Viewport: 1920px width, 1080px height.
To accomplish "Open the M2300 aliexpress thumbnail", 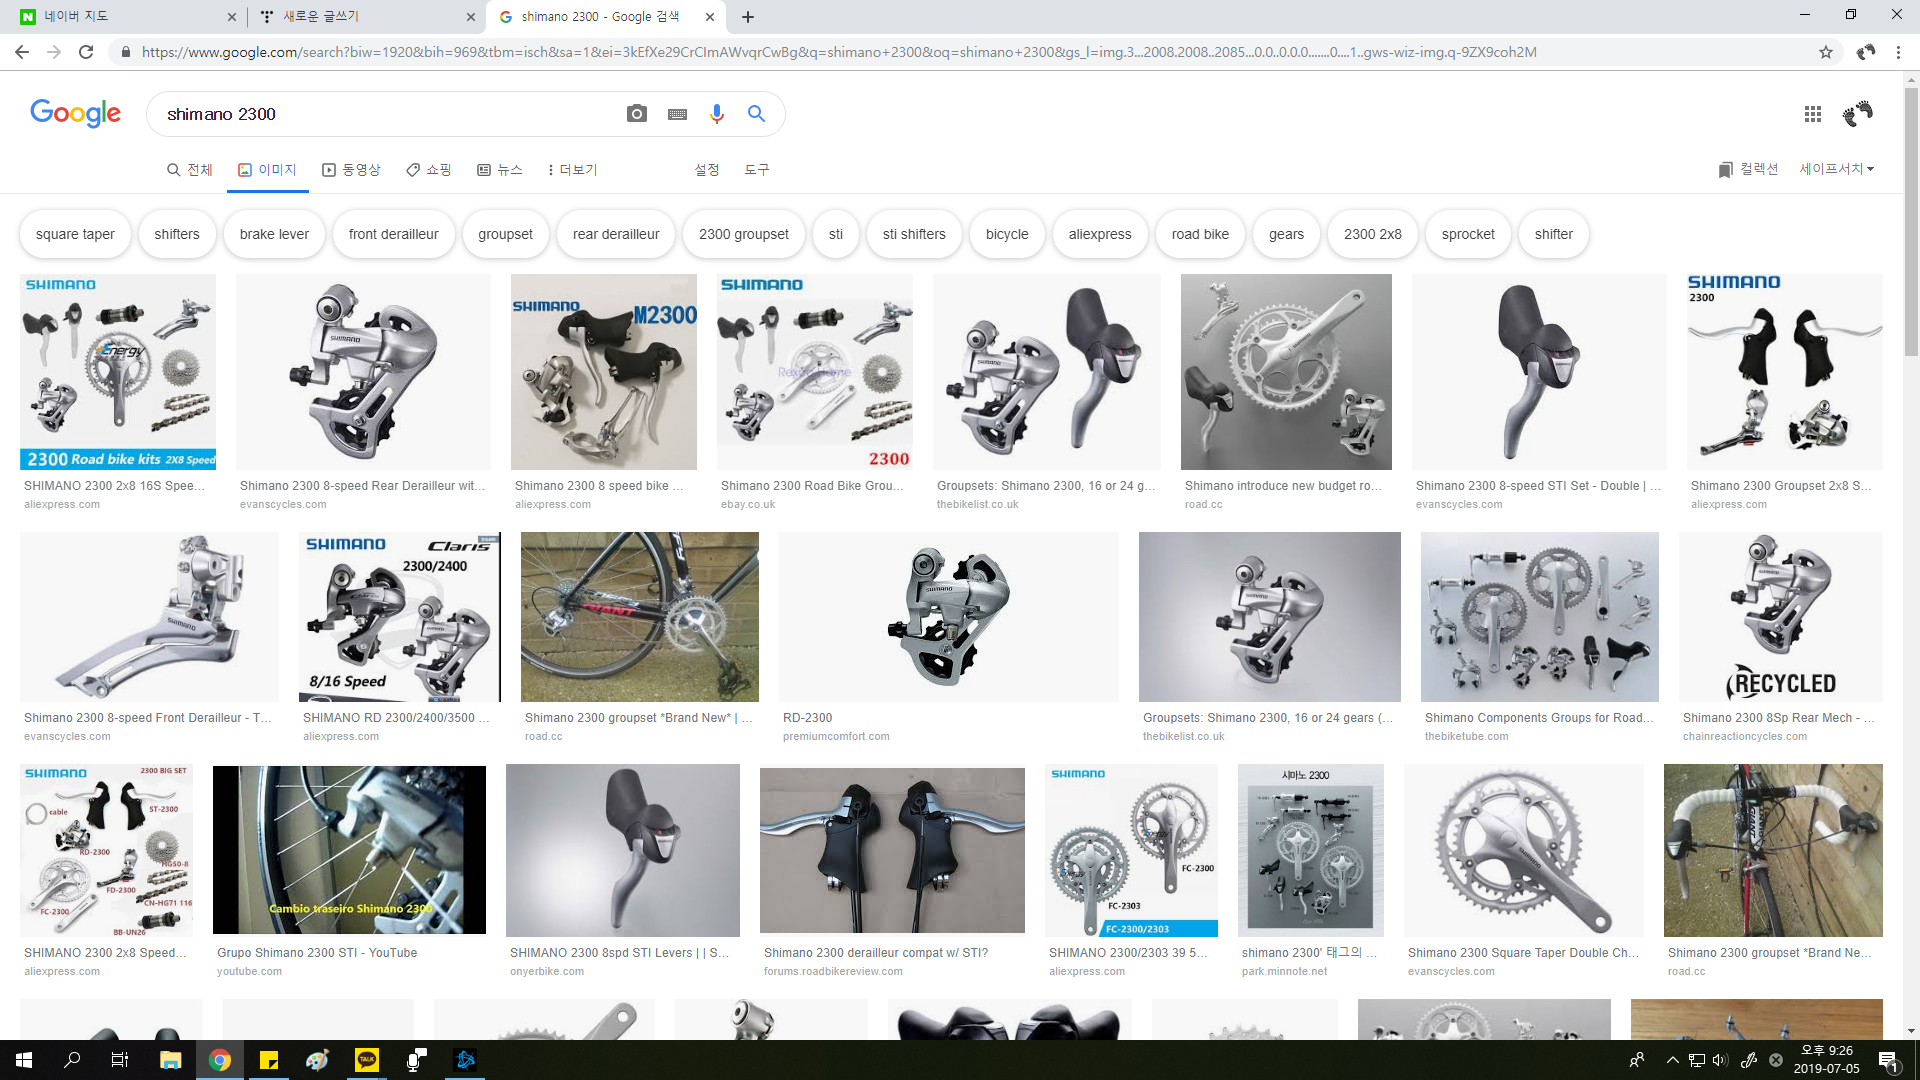I will point(604,372).
